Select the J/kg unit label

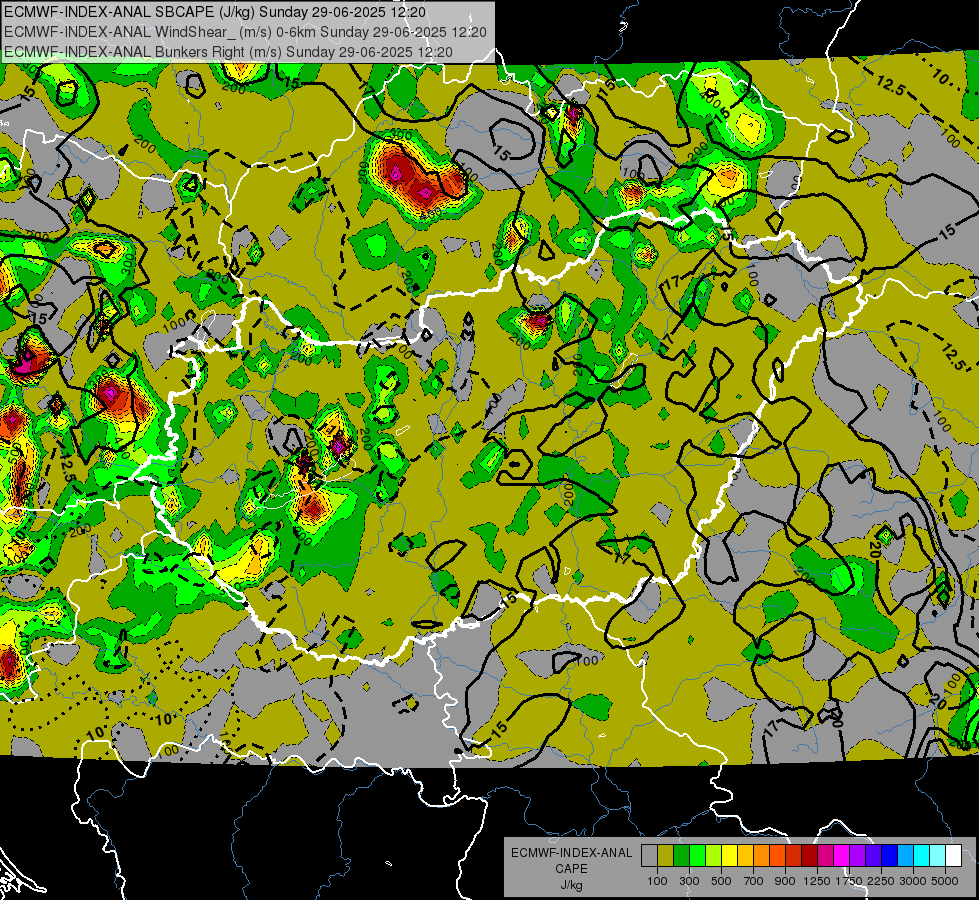(x=572, y=885)
